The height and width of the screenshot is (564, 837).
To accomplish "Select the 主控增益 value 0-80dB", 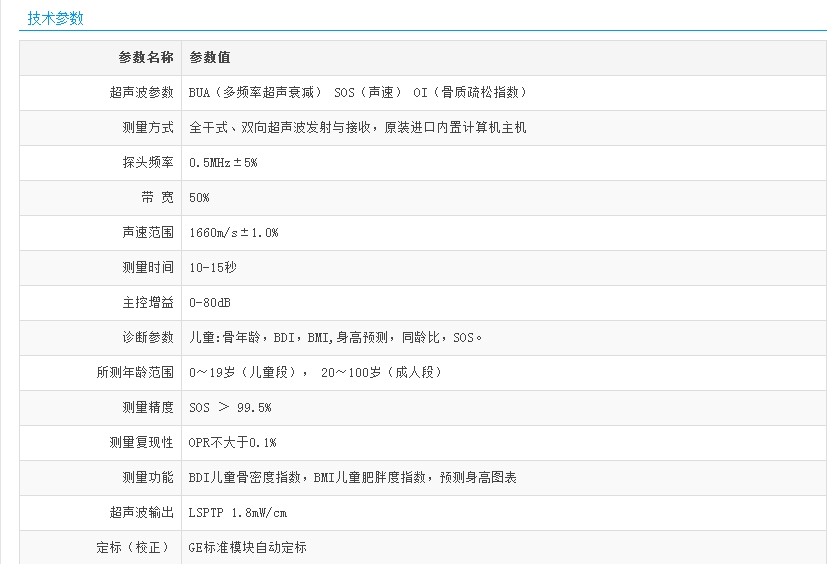I will [210, 302].
